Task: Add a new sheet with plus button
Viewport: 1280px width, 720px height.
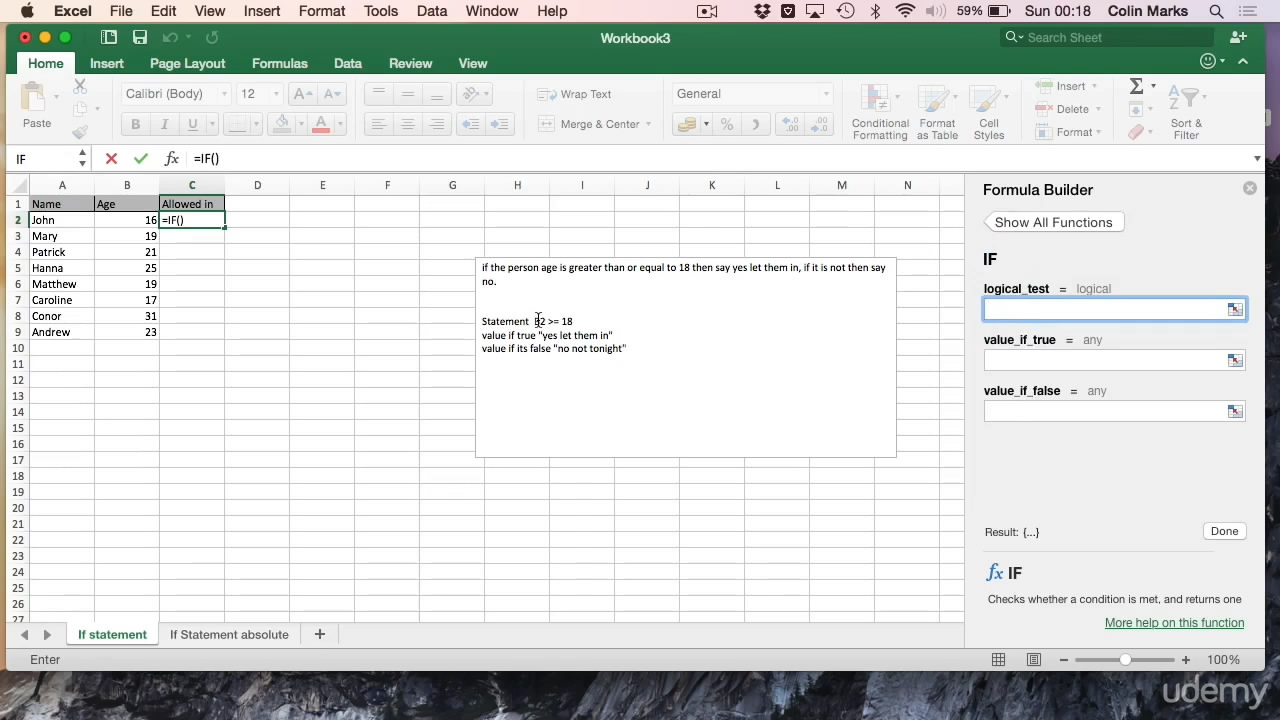Action: click(x=320, y=634)
